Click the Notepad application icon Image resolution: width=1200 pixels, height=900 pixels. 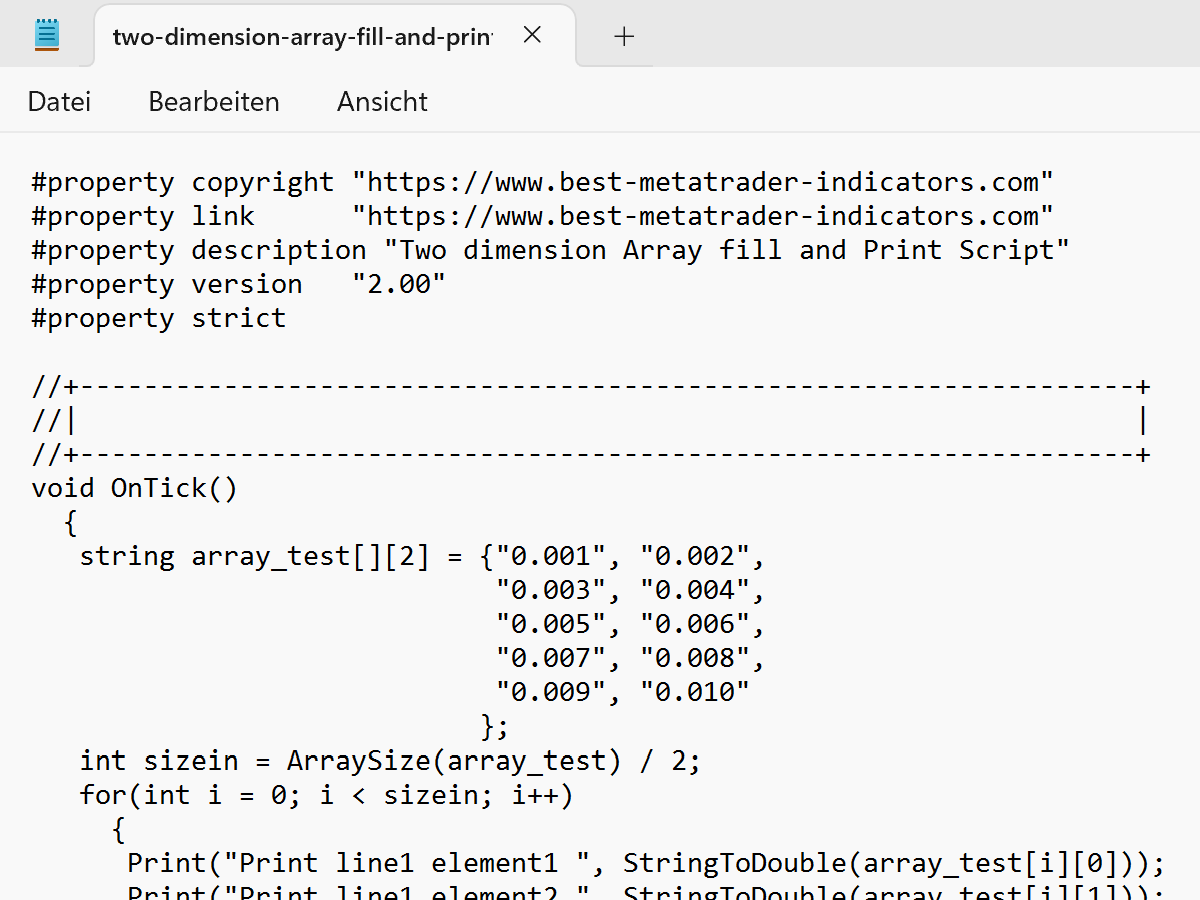pos(46,34)
